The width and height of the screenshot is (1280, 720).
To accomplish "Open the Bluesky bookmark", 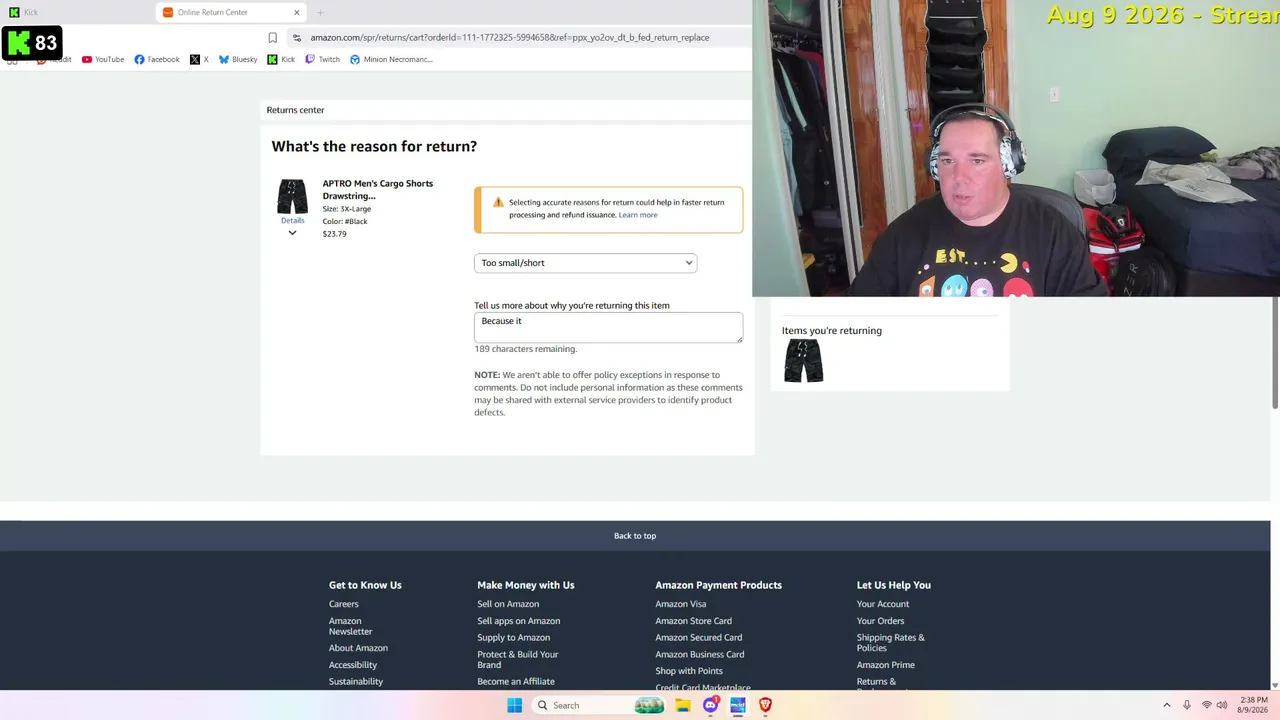I will [238, 59].
